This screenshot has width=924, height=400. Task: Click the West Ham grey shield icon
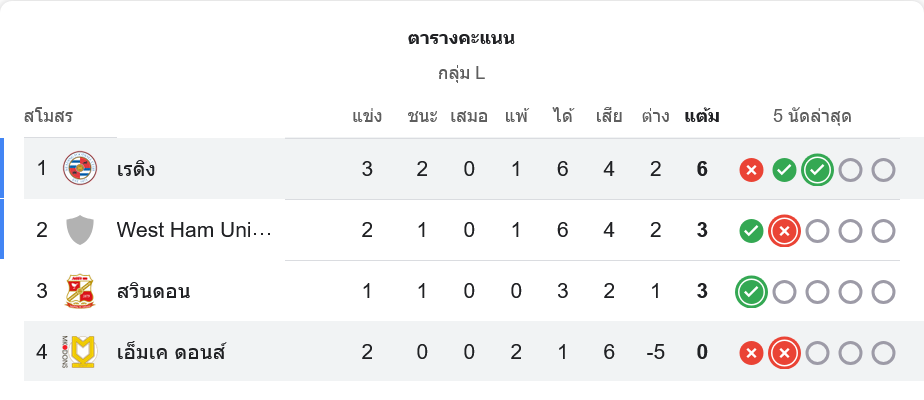[79, 230]
